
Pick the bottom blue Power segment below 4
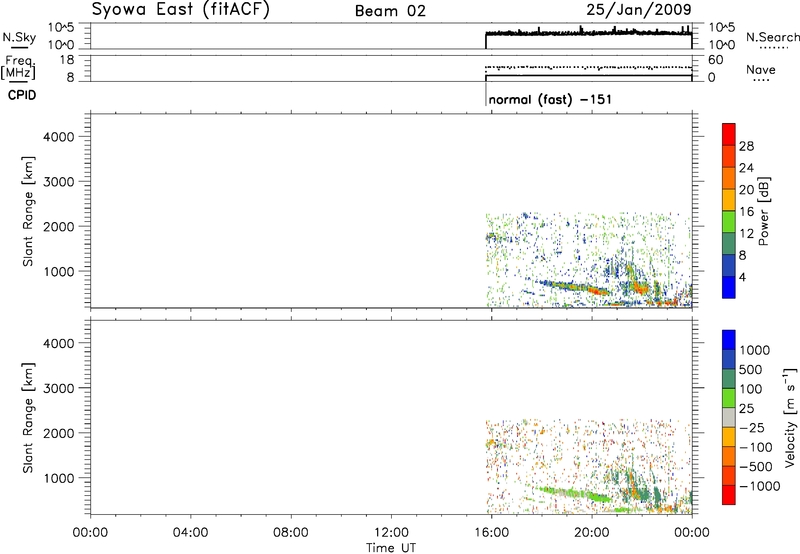(x=729, y=287)
